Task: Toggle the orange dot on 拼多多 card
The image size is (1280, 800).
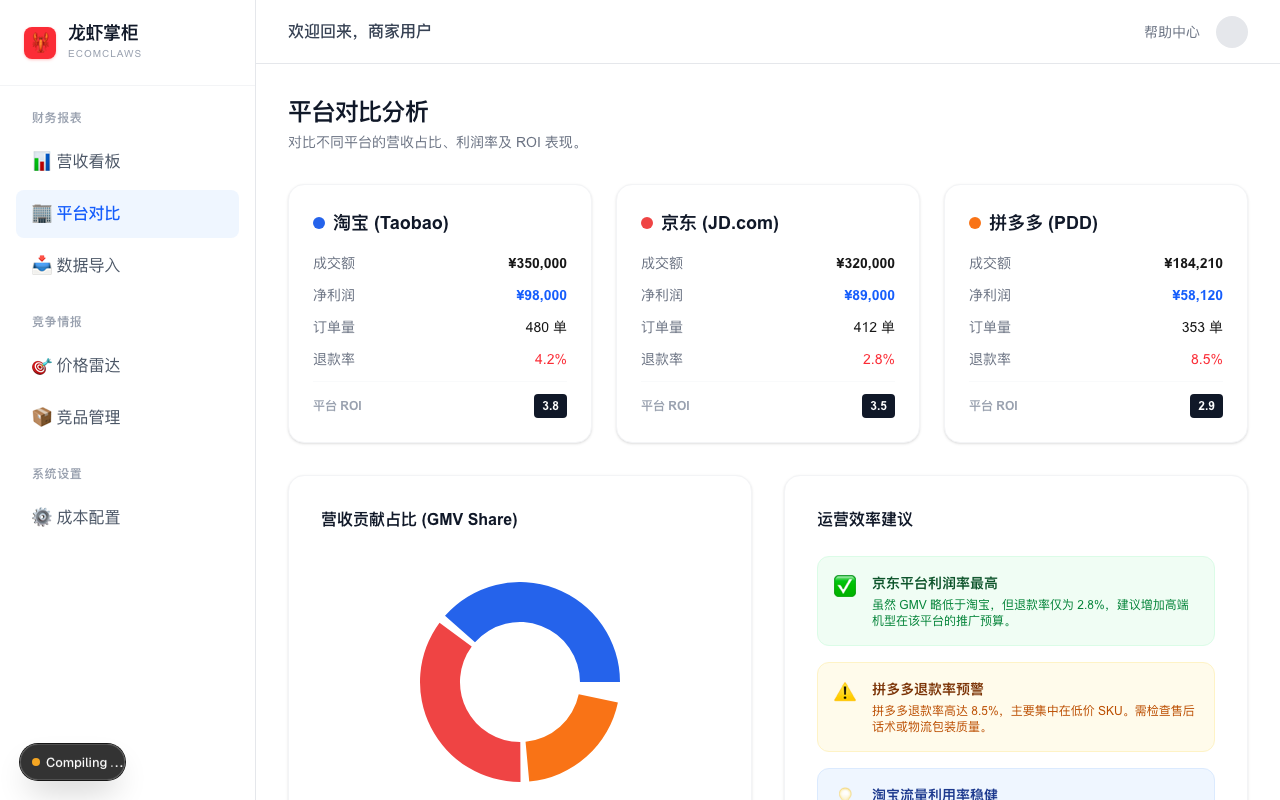Action: [975, 222]
